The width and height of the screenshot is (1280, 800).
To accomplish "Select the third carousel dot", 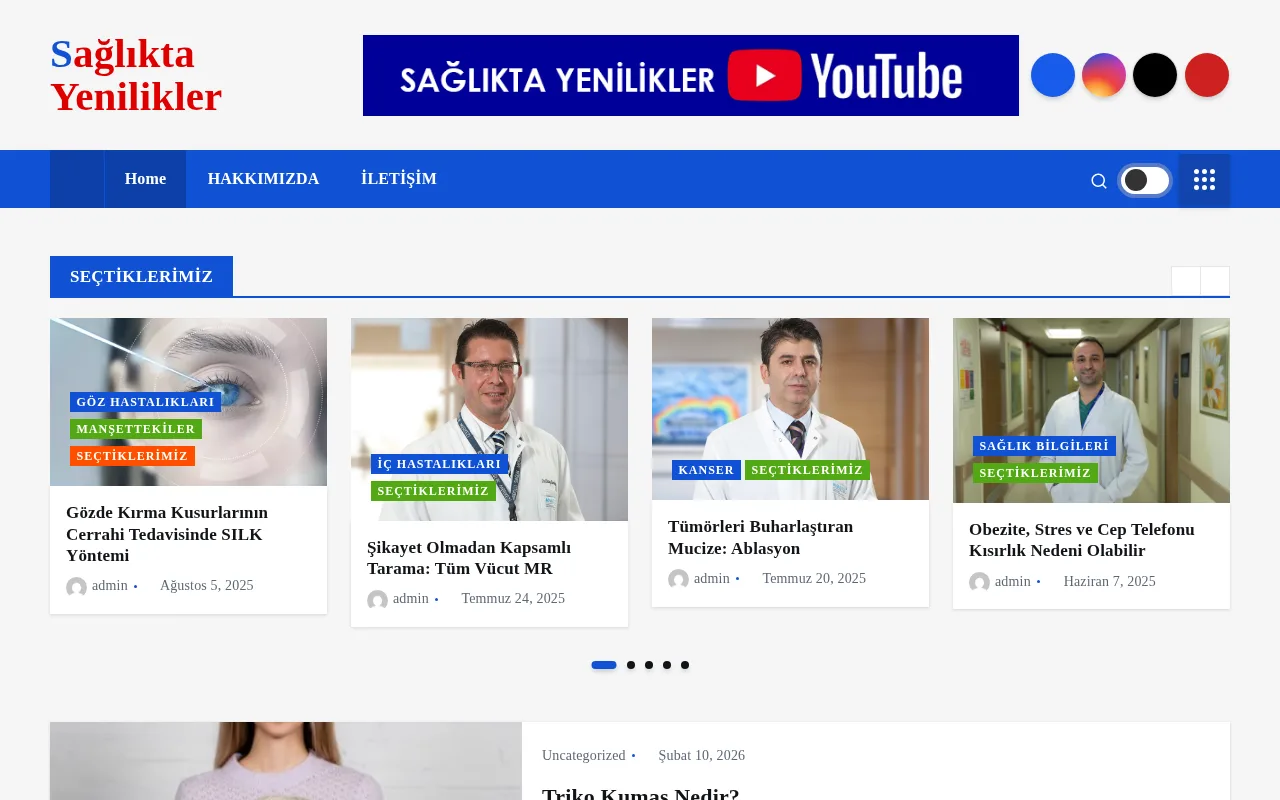I will click(x=649, y=665).
